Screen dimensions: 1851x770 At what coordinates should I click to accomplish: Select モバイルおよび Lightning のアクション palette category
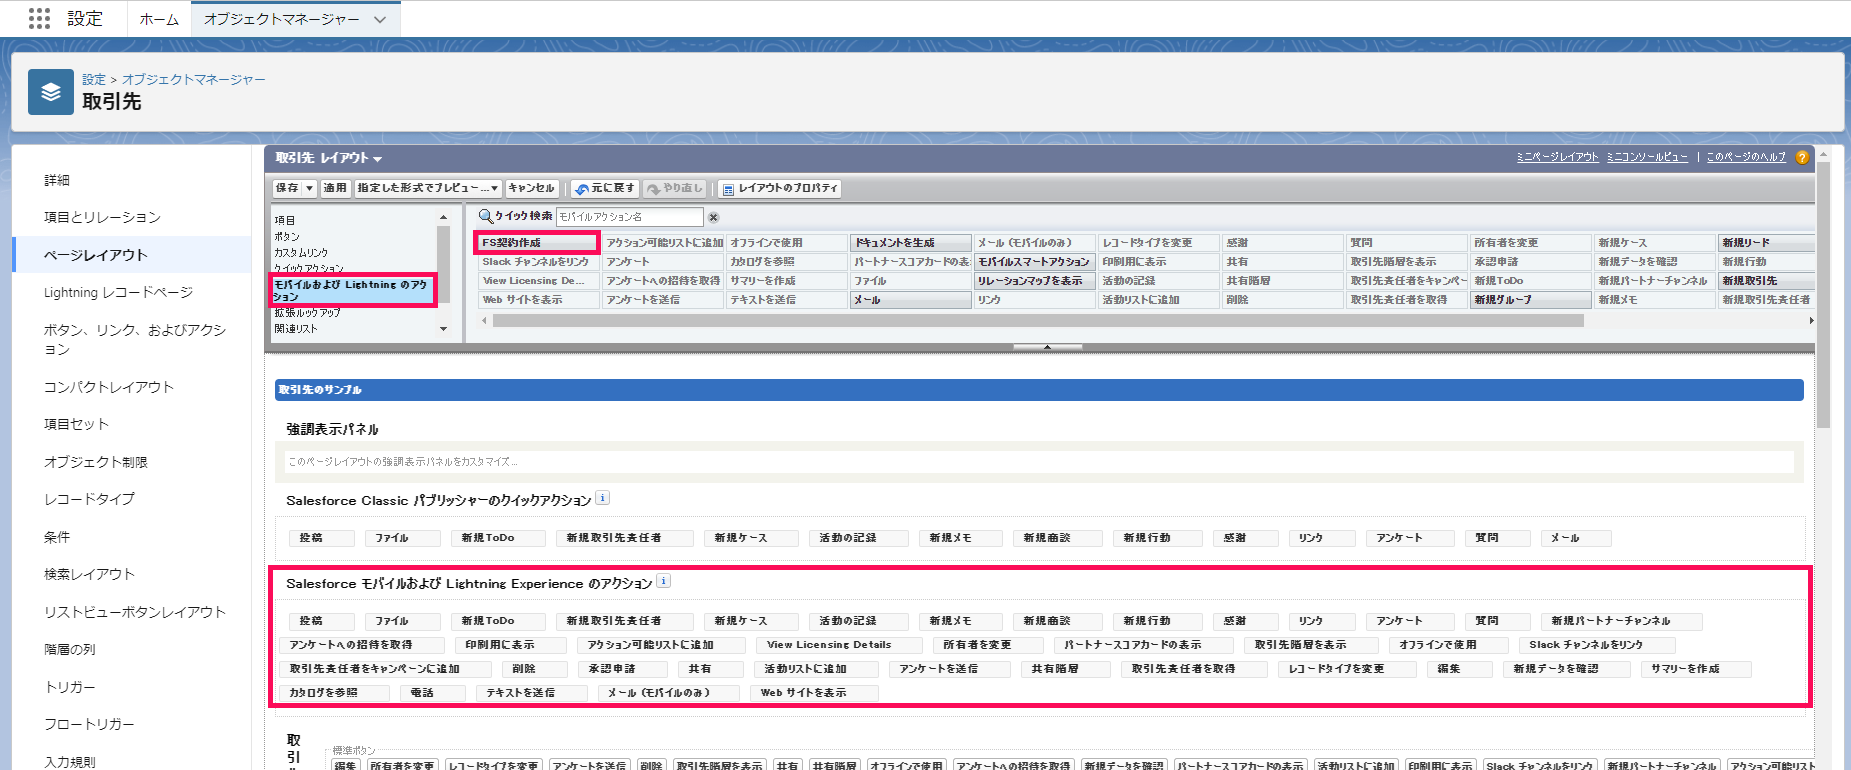point(353,290)
